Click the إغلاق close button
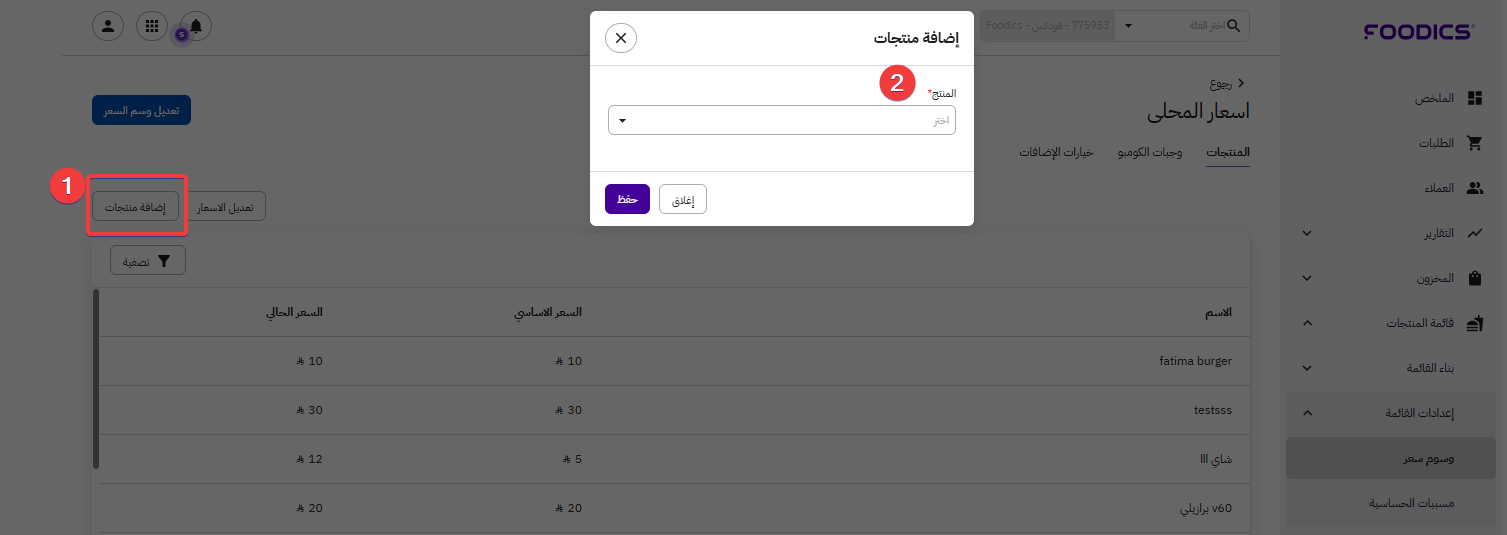This screenshot has height=535, width=1507. [683, 200]
